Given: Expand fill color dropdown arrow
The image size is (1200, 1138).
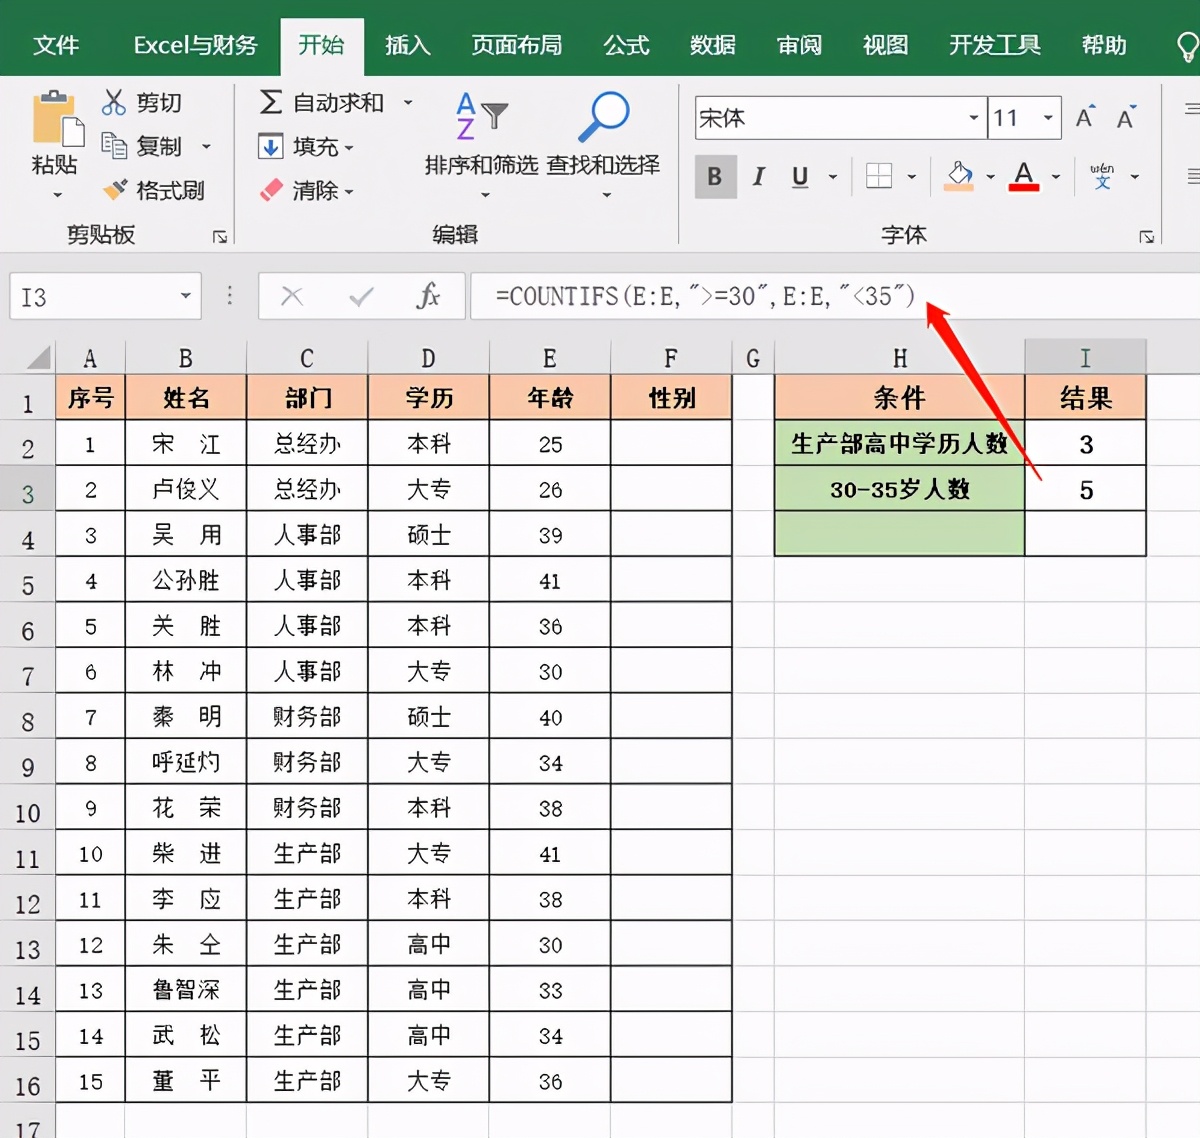Looking at the screenshot, I should [x=990, y=176].
